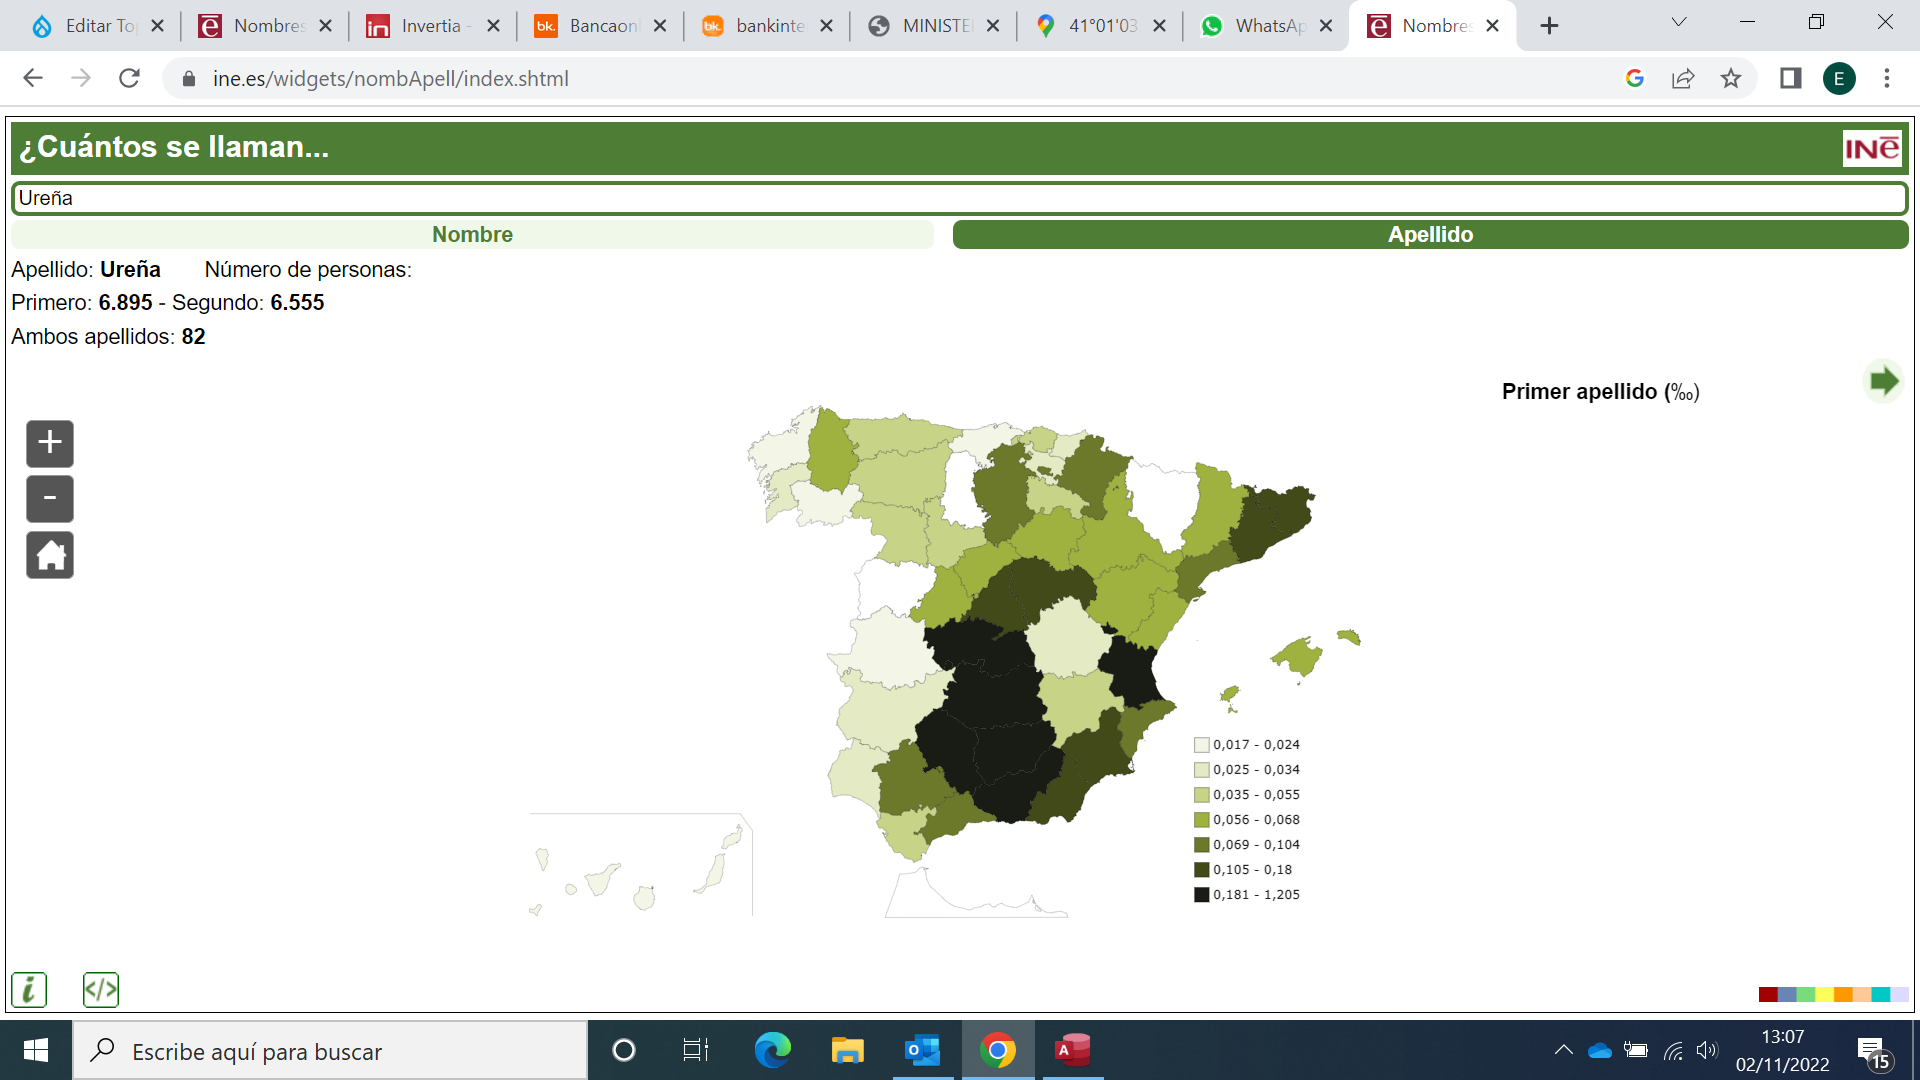Click the INE logo

click(1871, 149)
